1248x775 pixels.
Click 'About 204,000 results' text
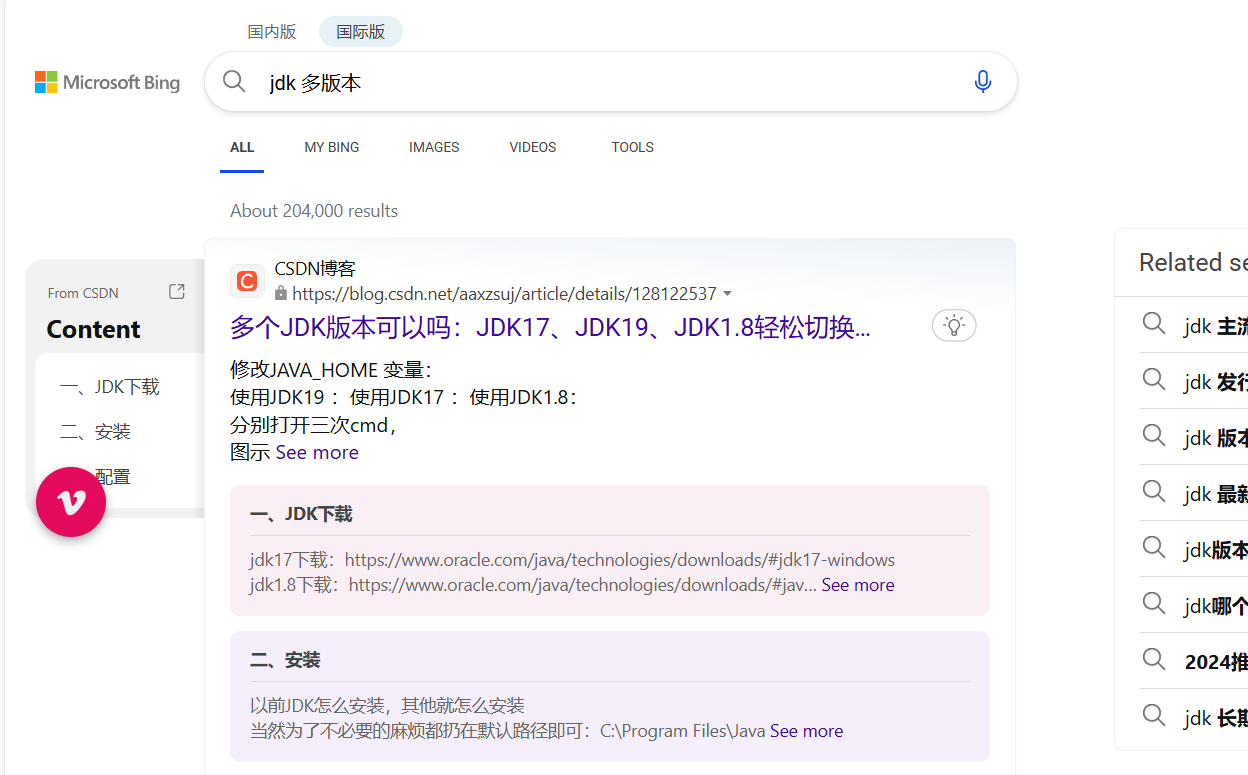click(x=314, y=211)
